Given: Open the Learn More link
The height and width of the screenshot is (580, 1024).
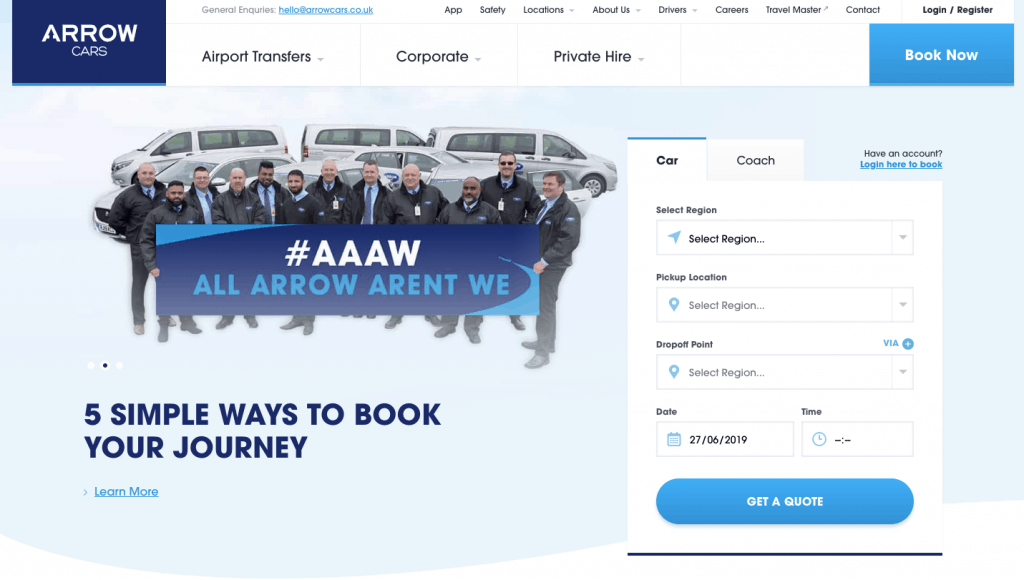Looking at the screenshot, I should click(126, 492).
